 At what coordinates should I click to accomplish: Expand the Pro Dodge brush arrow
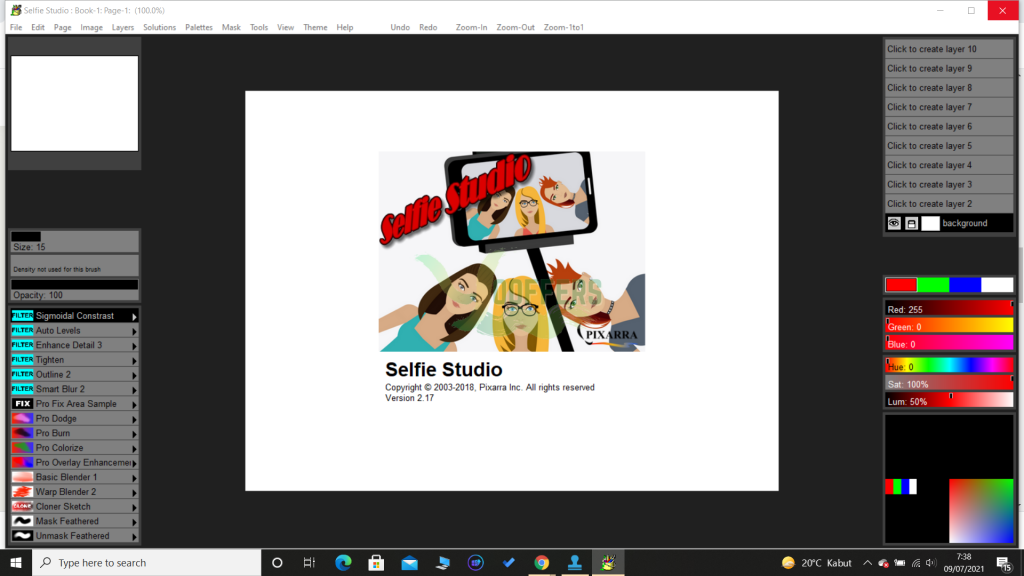tap(135, 419)
